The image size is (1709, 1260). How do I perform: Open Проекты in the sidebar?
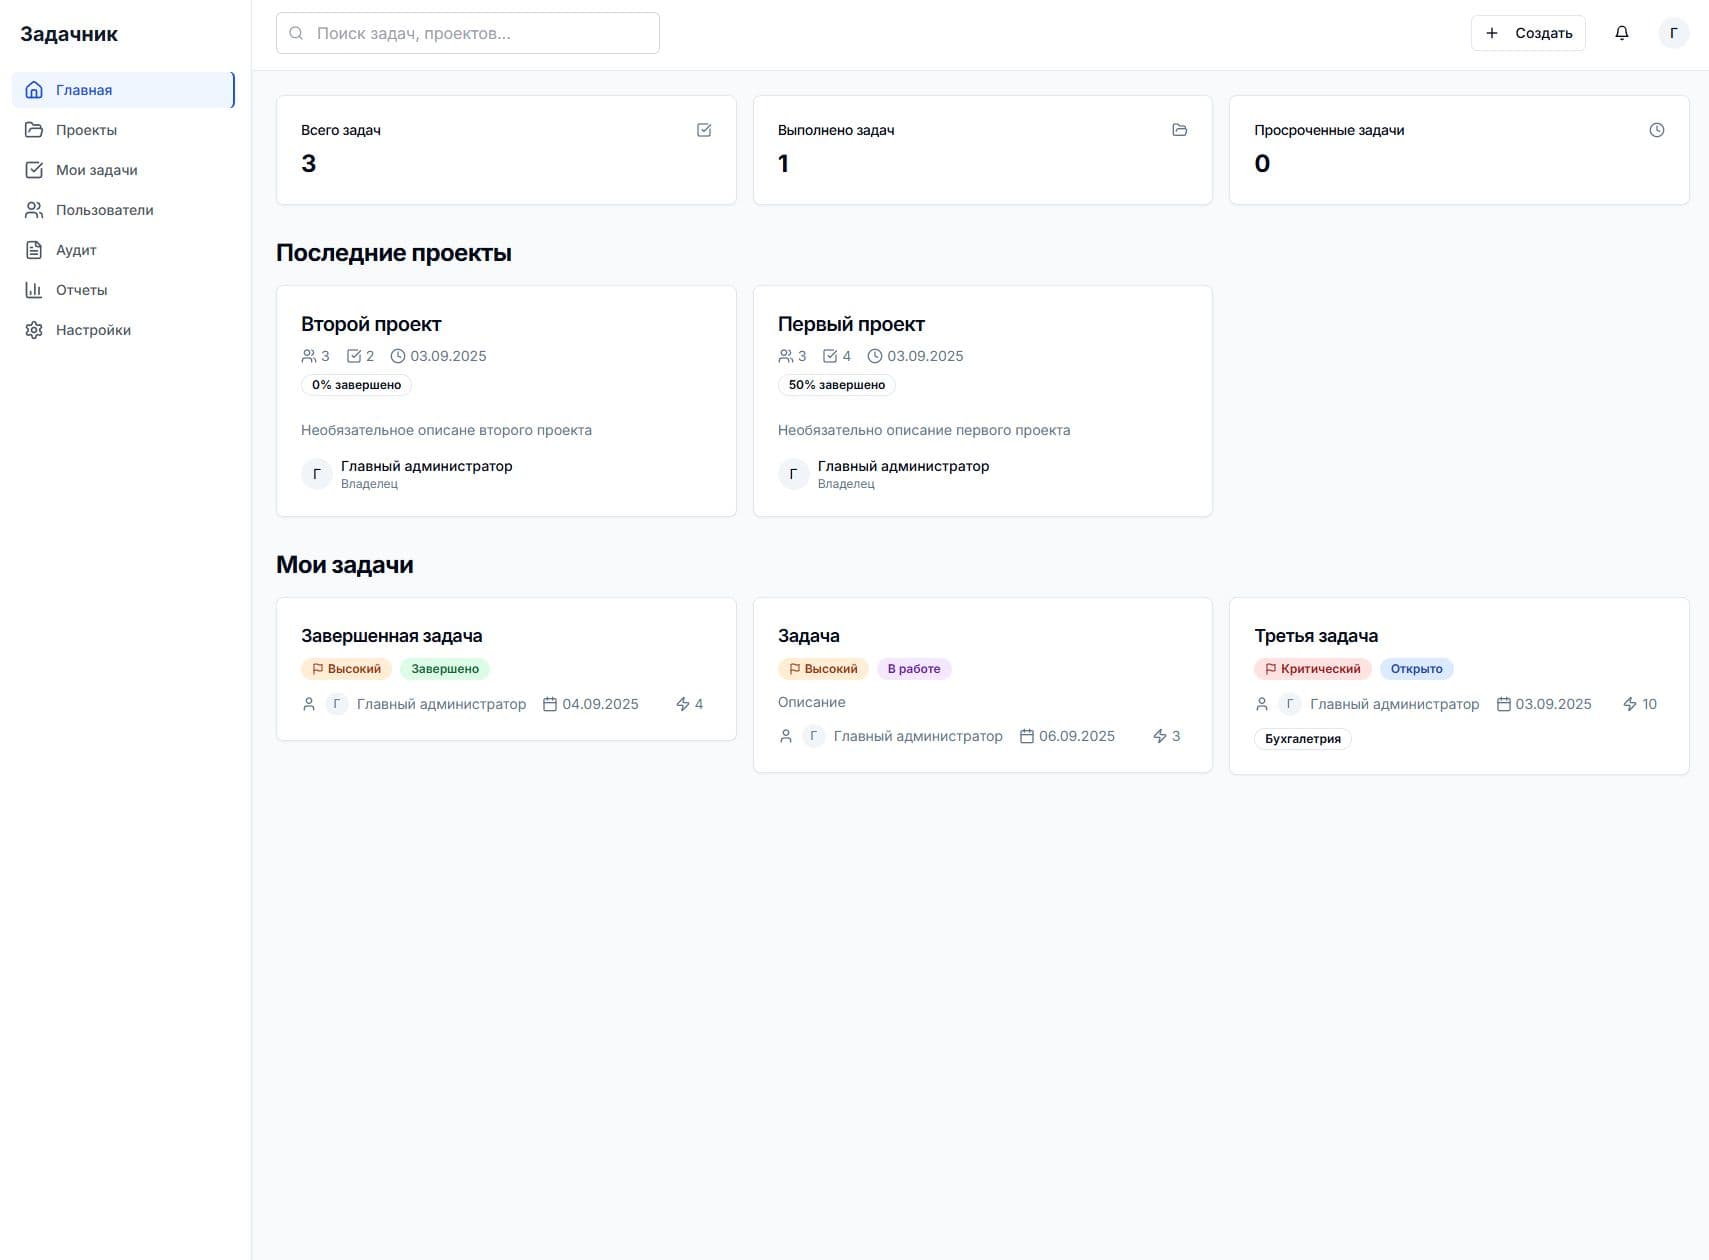(x=86, y=130)
